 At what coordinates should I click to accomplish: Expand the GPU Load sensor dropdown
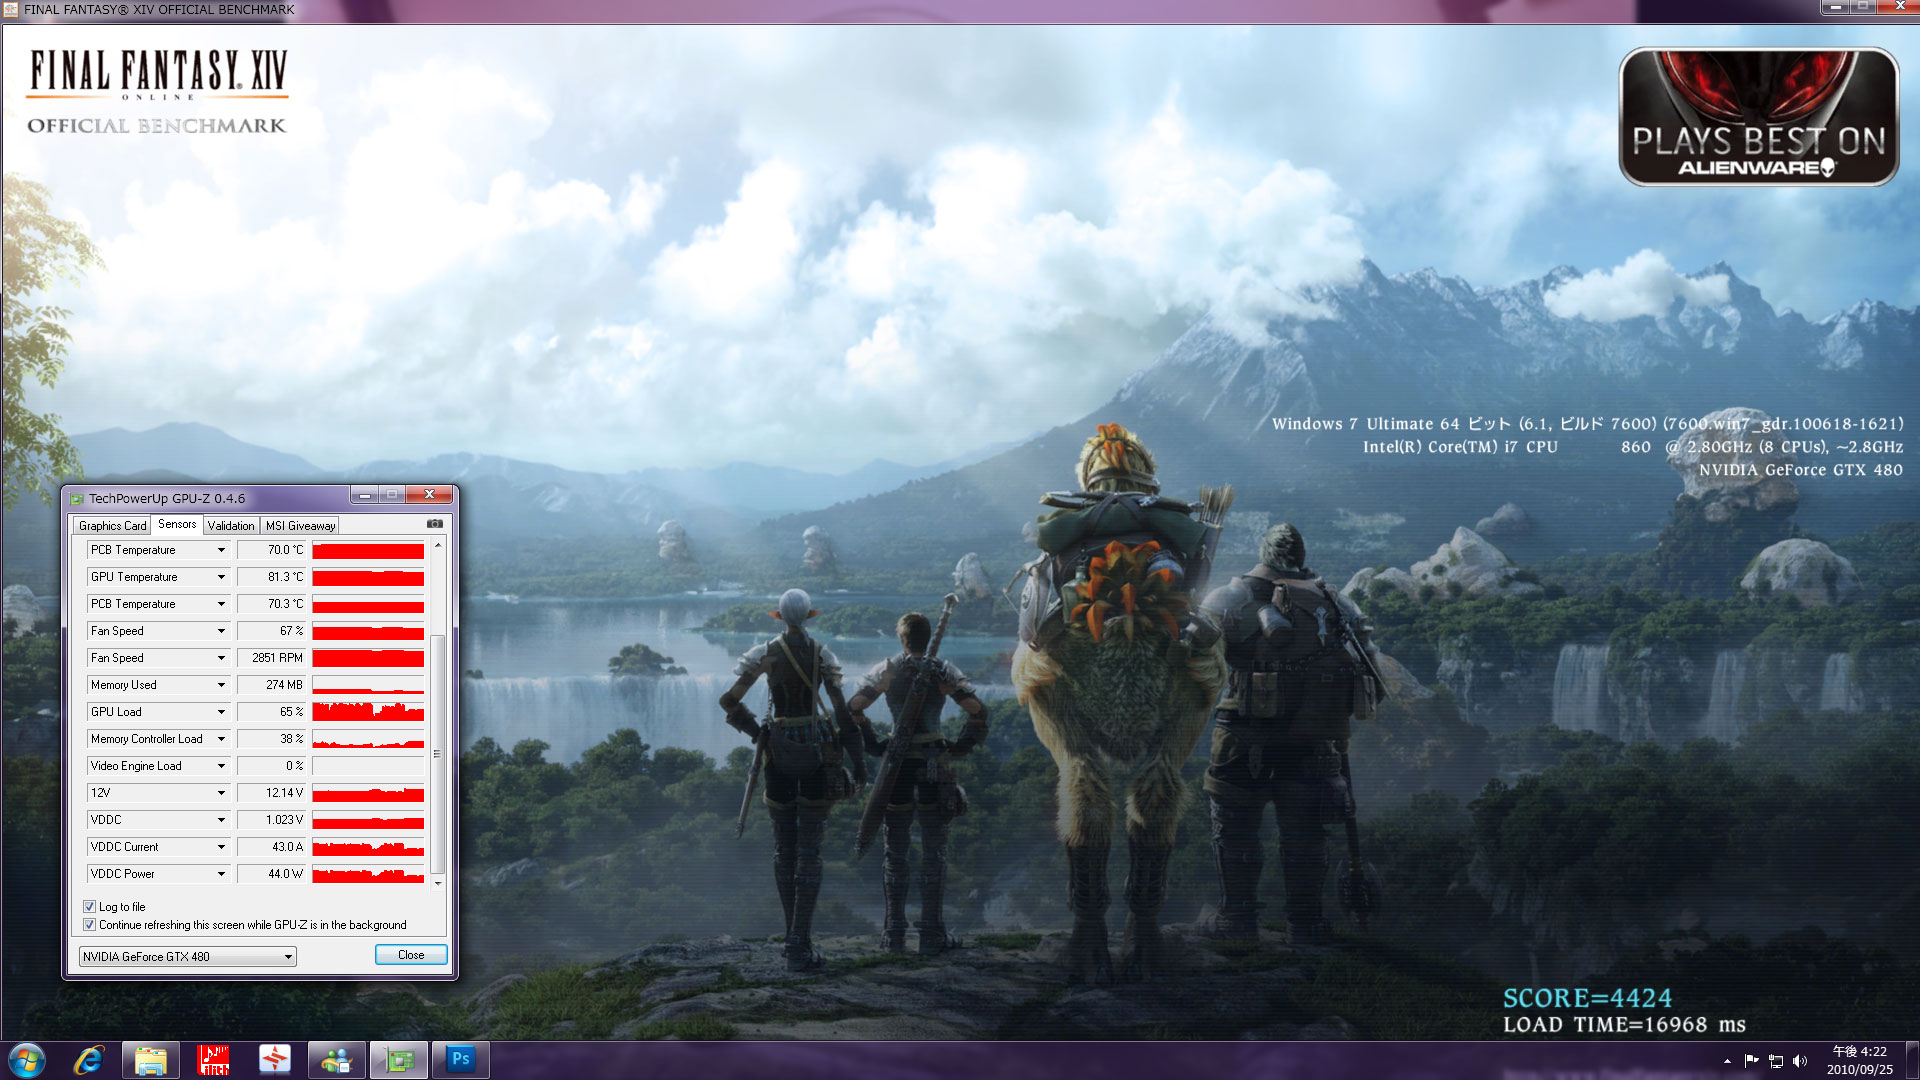pos(221,712)
